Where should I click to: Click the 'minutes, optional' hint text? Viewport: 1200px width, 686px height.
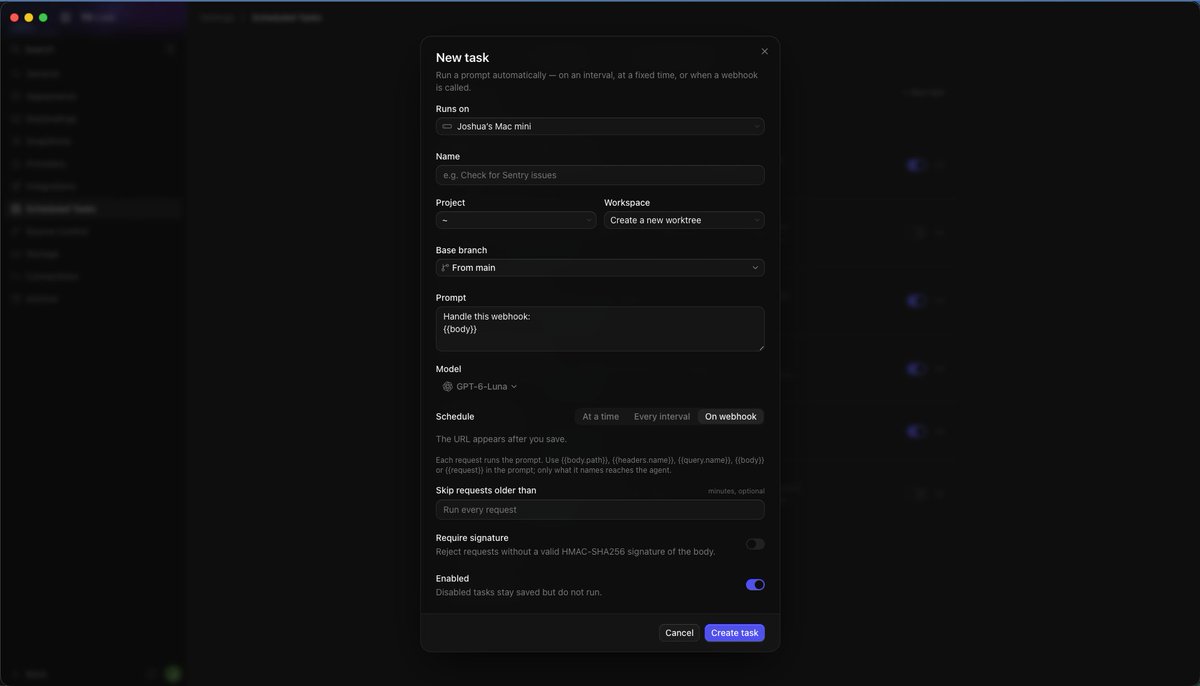tap(736, 491)
